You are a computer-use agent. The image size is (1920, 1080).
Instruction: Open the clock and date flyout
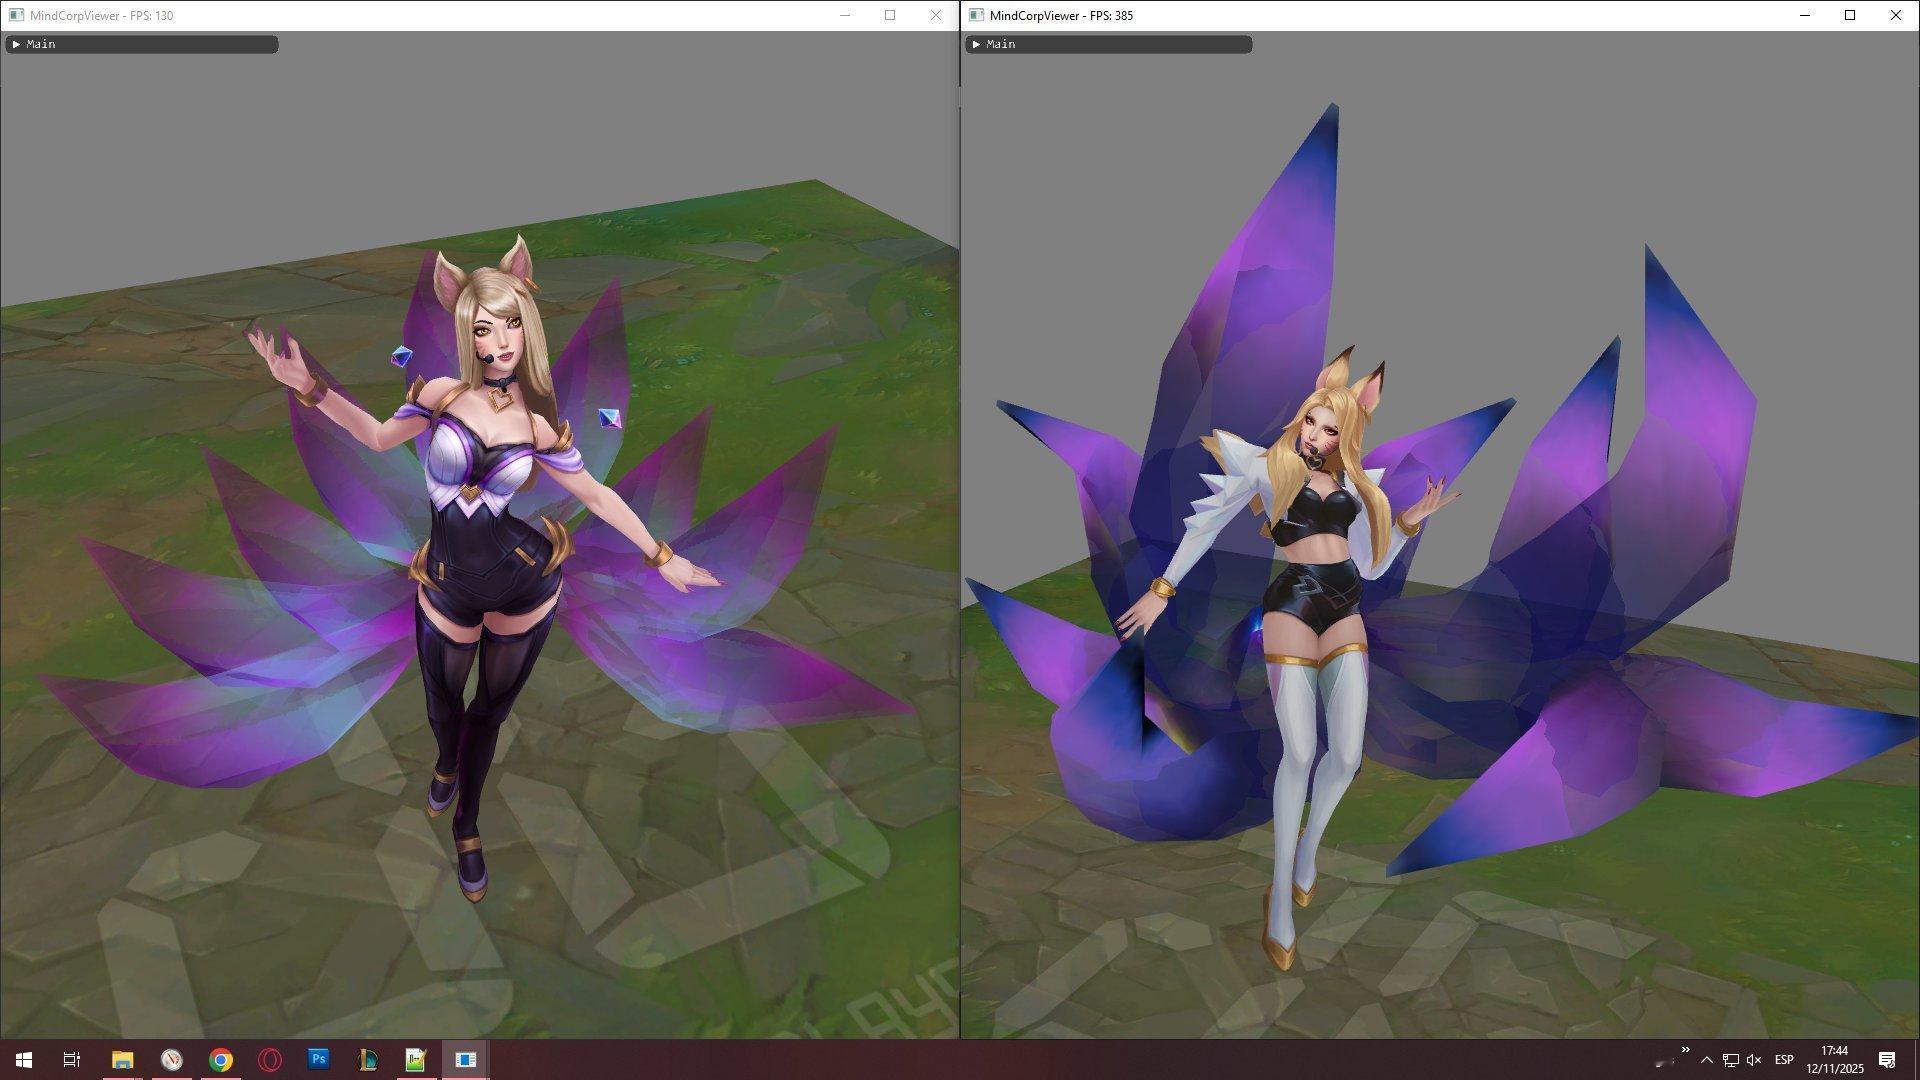(x=1834, y=1060)
